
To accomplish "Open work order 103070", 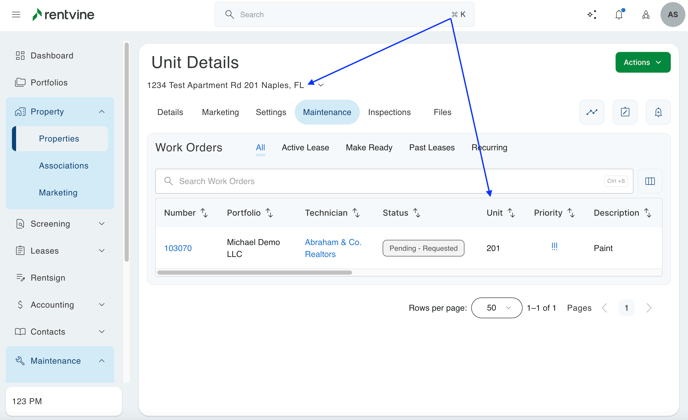I will (x=178, y=248).
